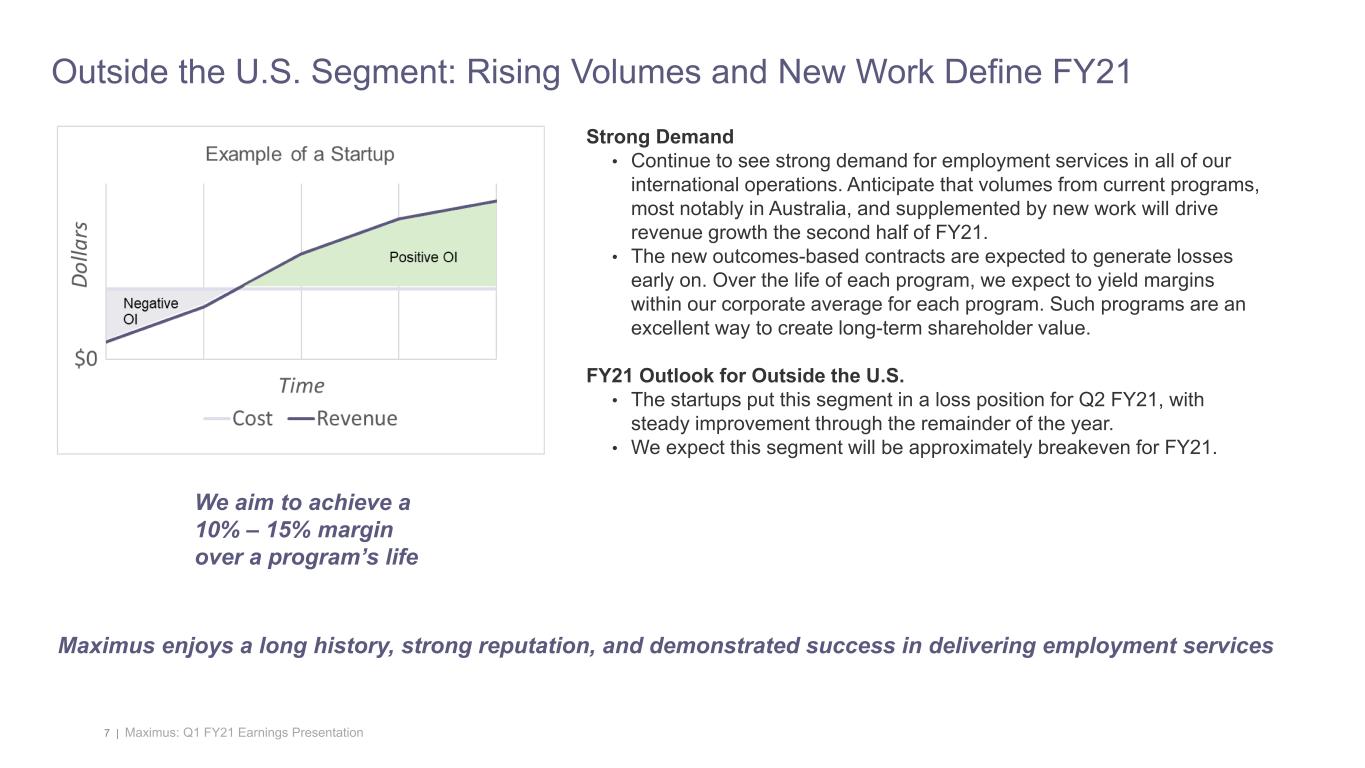Screen dimensions: 1365x768
Task: Select the bottom Maximus italic summary text
Action: click(x=667, y=644)
